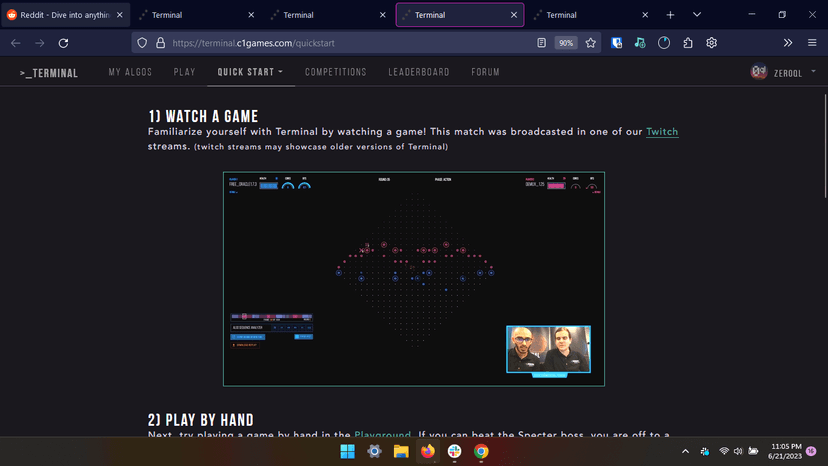Open Slack from the taskbar
The width and height of the screenshot is (828, 466).
pyautogui.click(x=455, y=452)
